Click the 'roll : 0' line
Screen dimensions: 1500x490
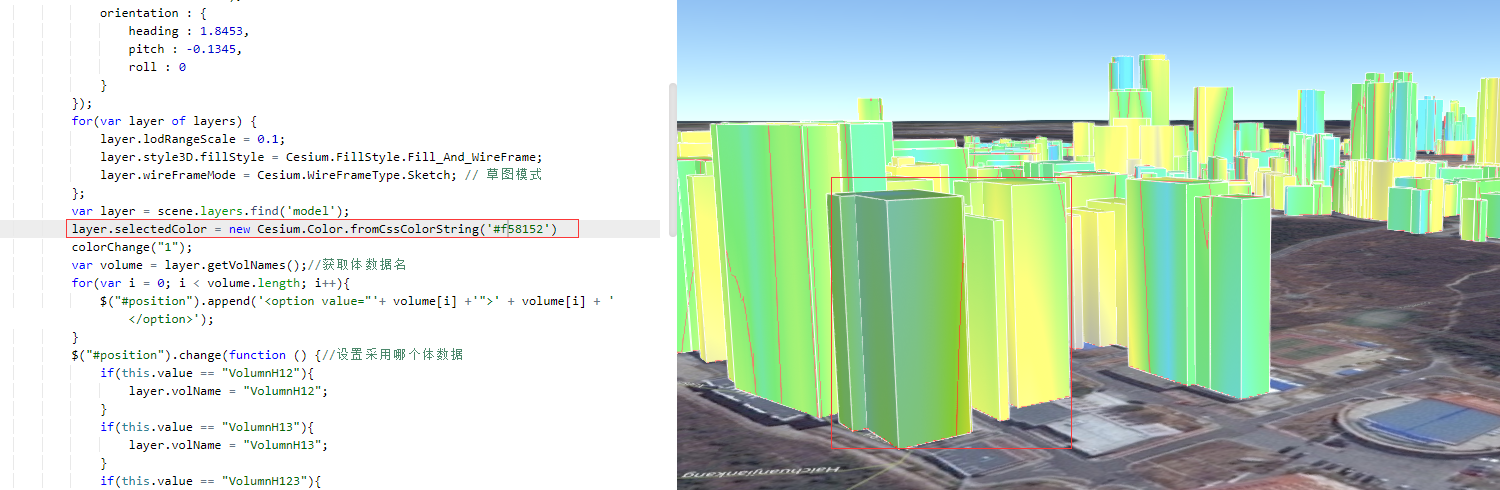click(x=157, y=67)
